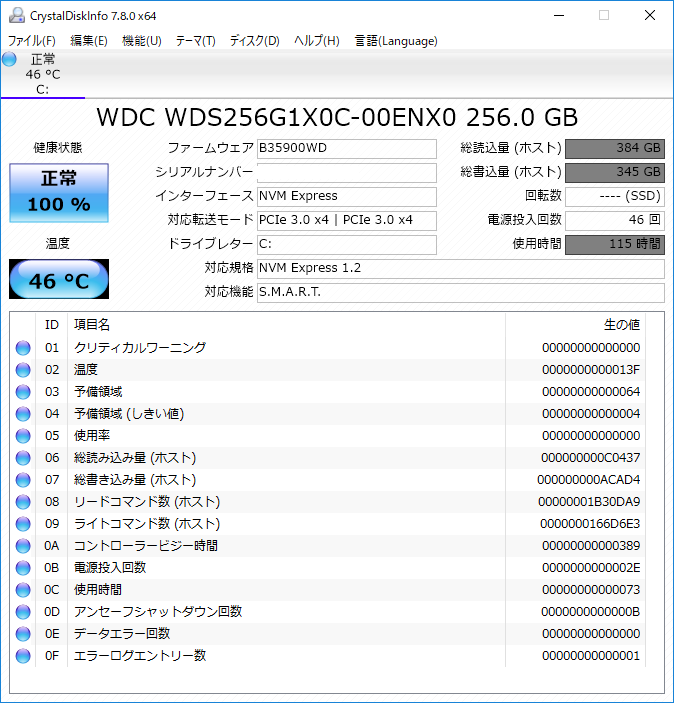
Task: Minimize the CrystalDiskInfo window
Action: click(x=559, y=16)
